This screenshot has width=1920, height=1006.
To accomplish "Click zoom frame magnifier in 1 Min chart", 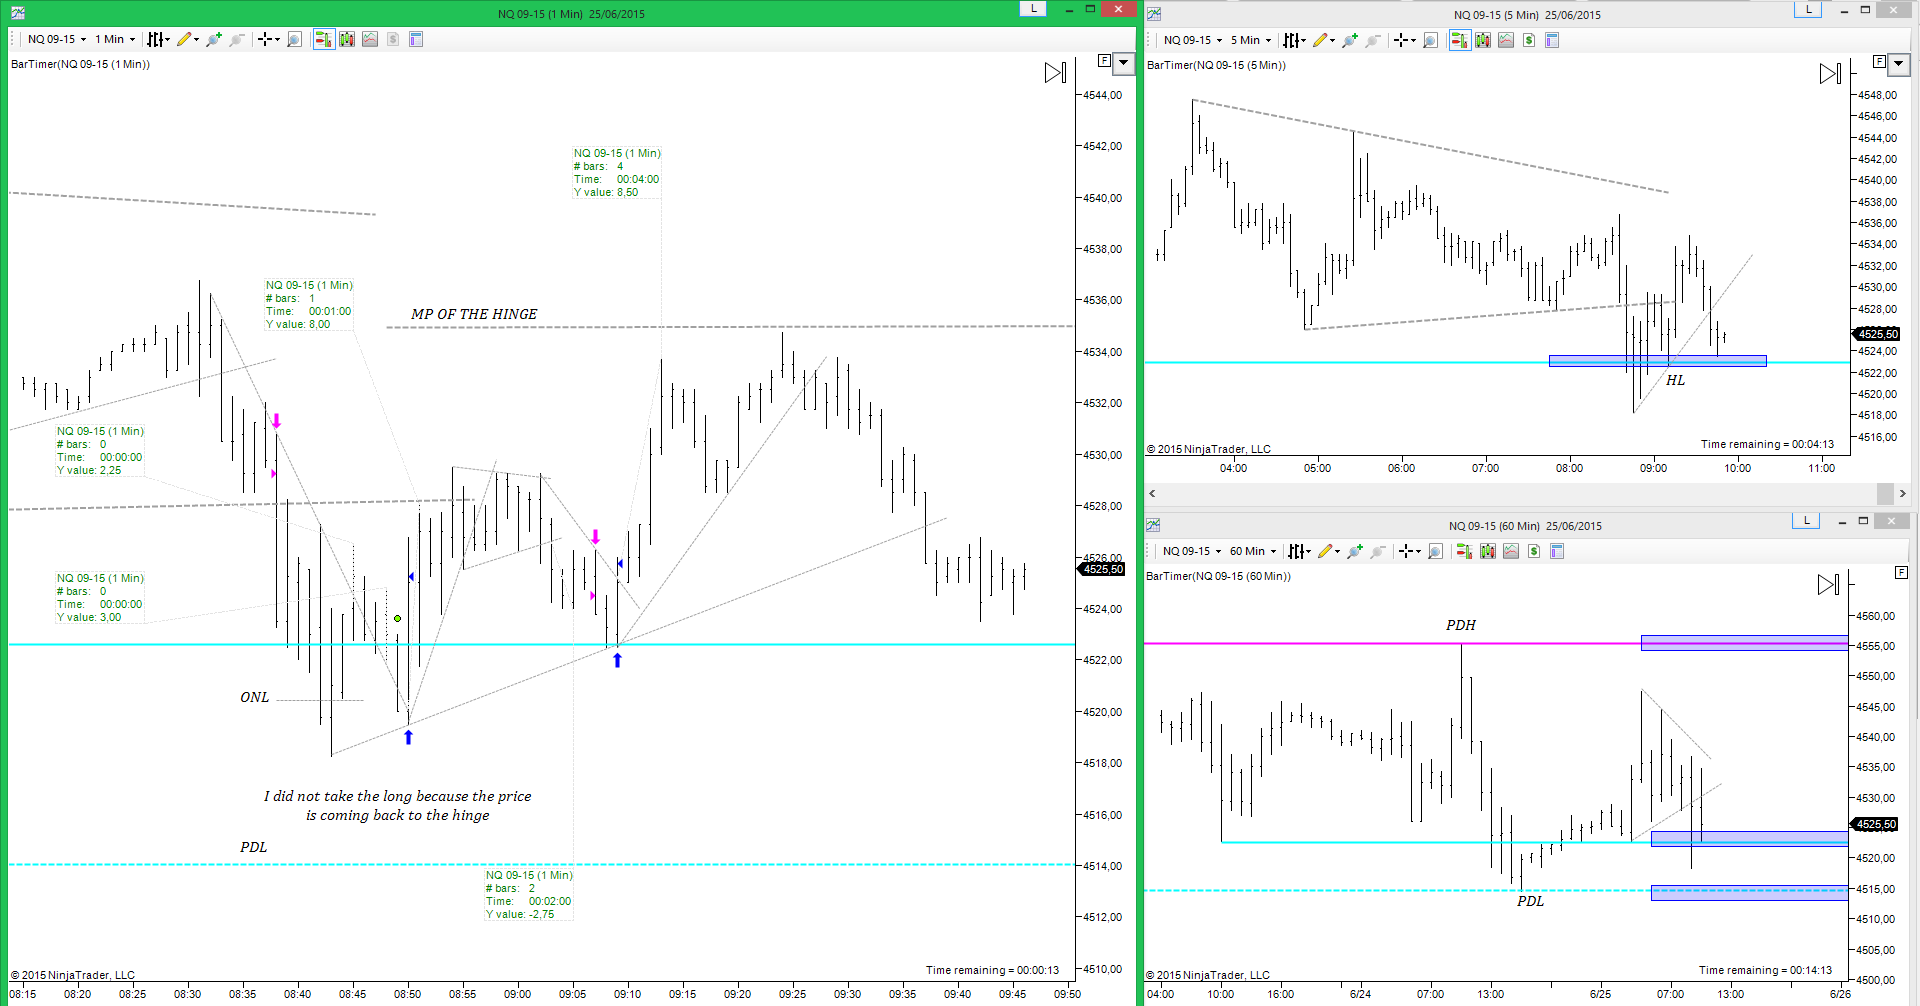I will (x=294, y=39).
